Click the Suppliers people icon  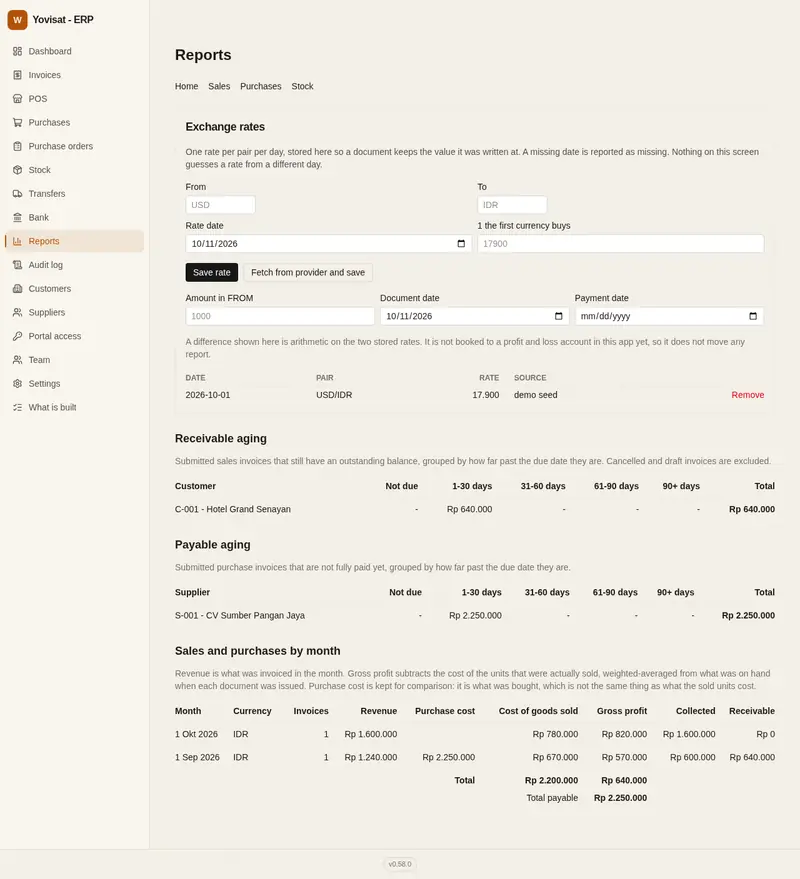click(17, 312)
